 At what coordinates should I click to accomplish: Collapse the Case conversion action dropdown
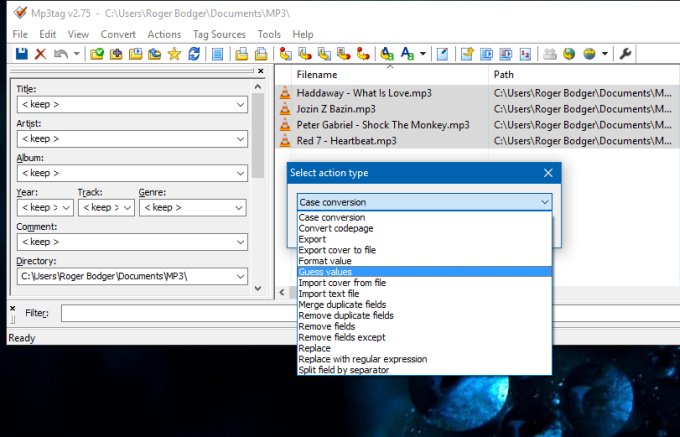coord(544,202)
